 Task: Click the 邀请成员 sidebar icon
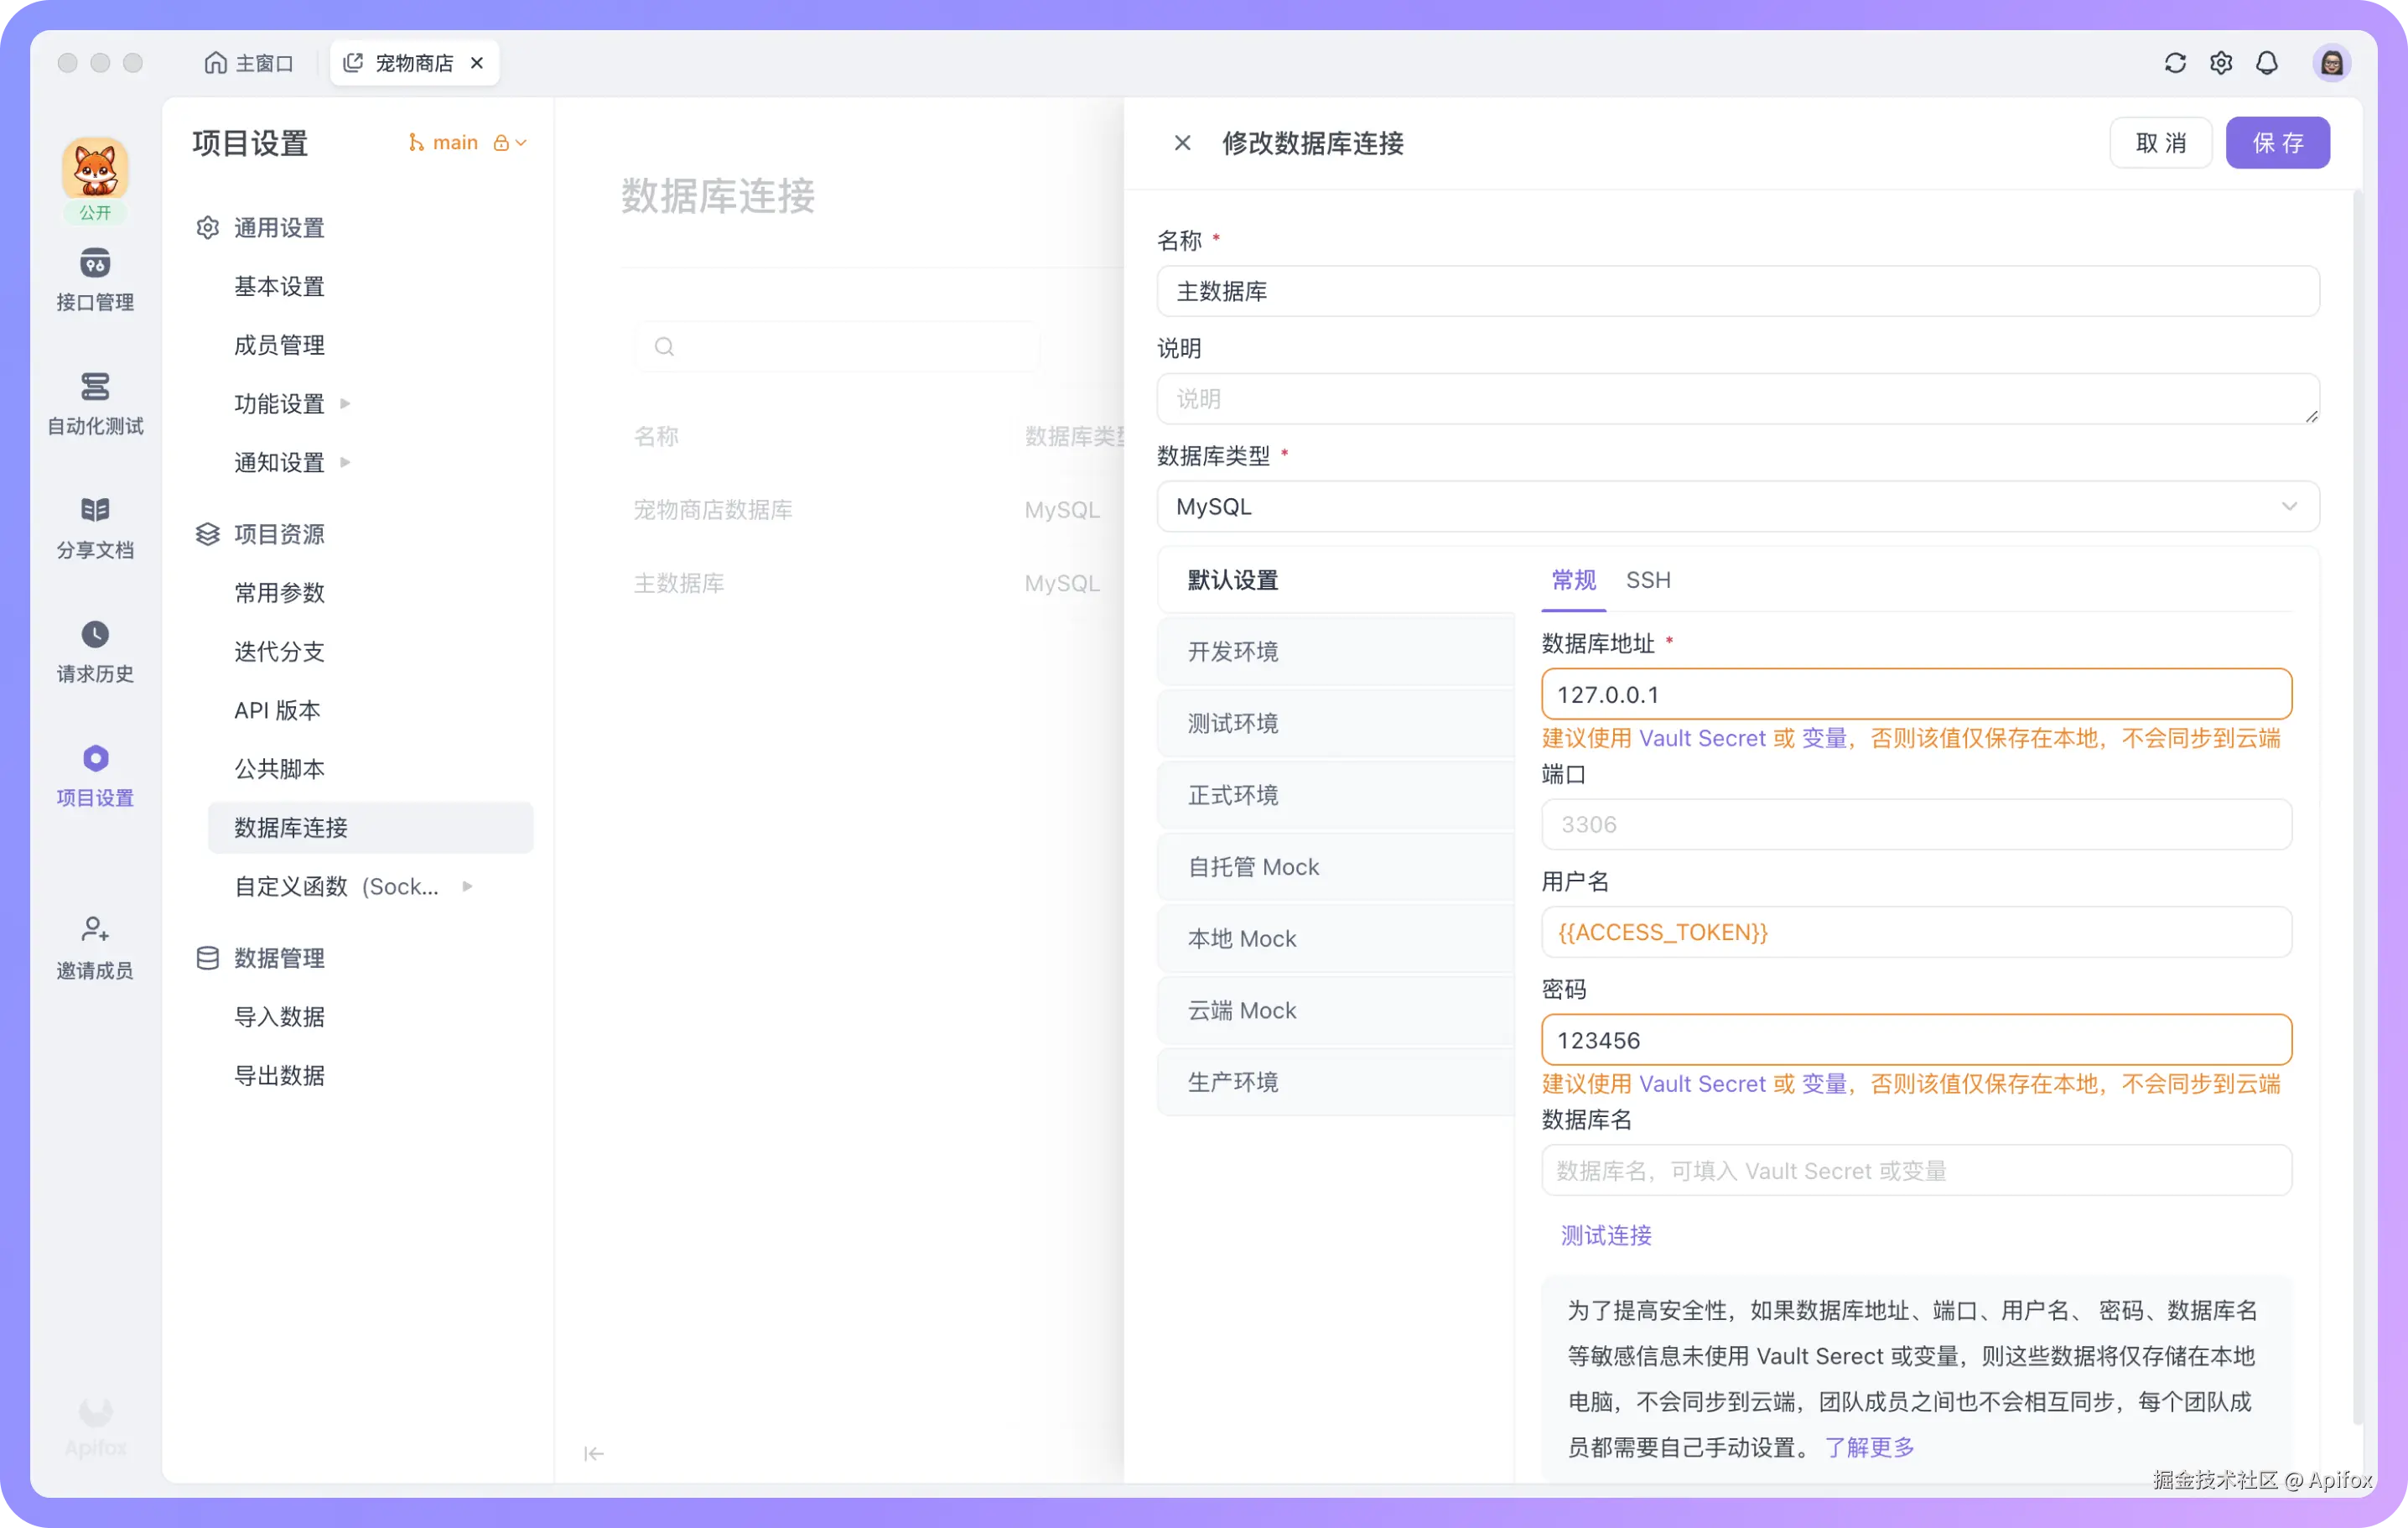click(x=95, y=945)
